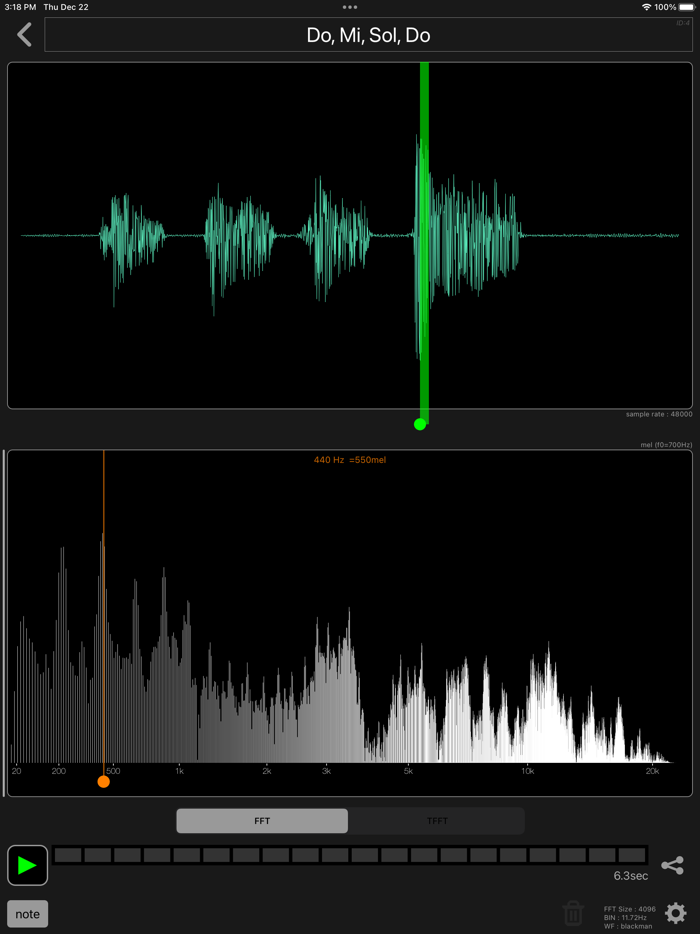Tap the Wi-Fi status icon
Screen dimensions: 700x934
[x=646, y=7]
